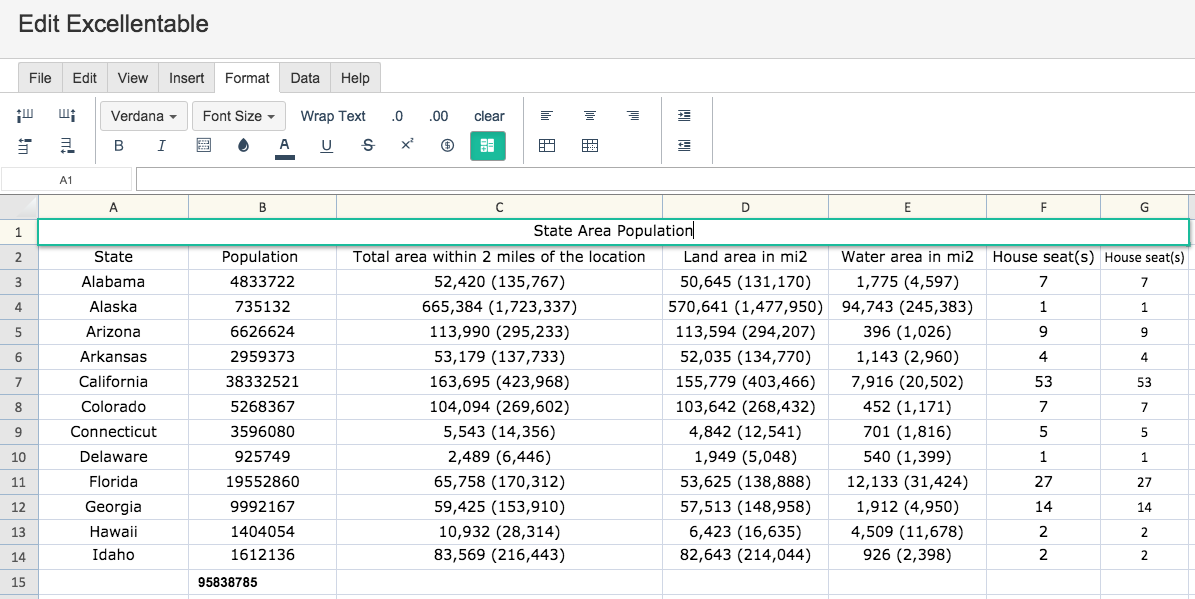Click the superscript icon
The height and width of the screenshot is (599, 1195).
click(x=407, y=146)
